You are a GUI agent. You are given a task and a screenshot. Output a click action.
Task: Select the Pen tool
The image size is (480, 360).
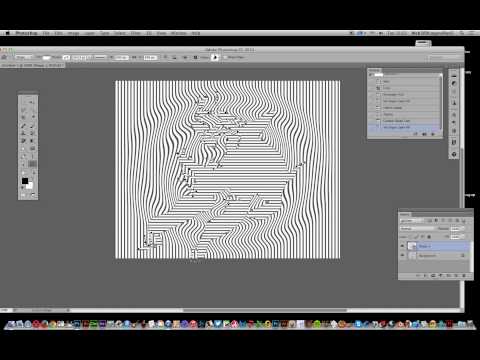23,156
